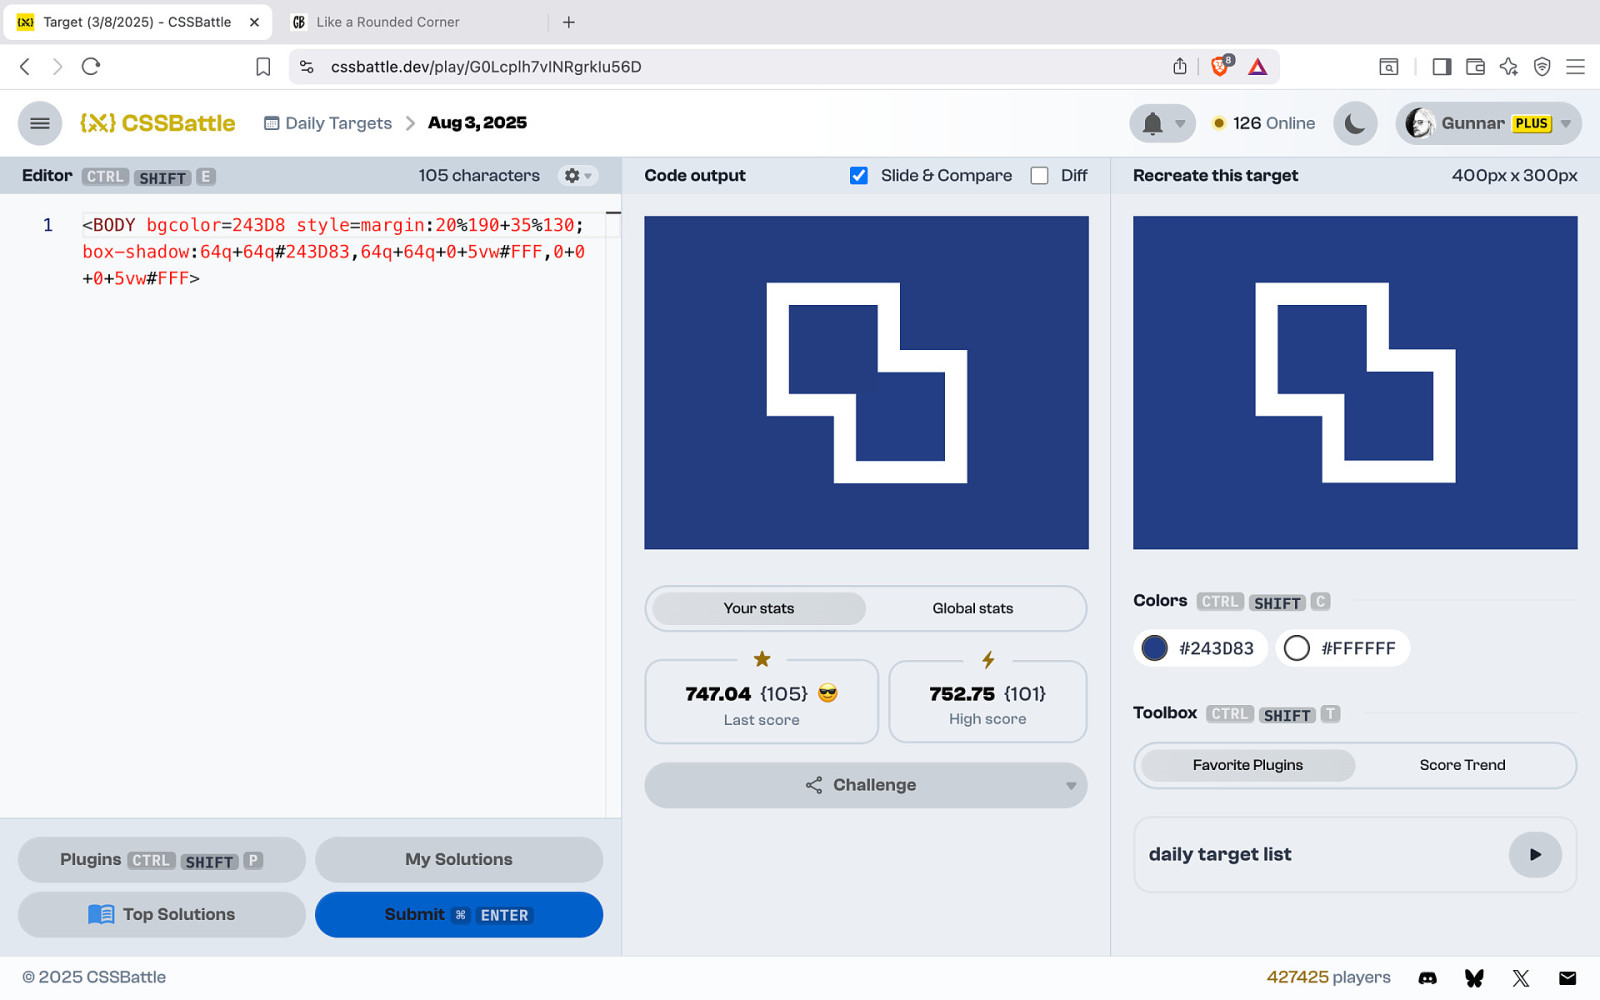This screenshot has height=1000, width=1600.
Task: Click the 105 characters counter
Action: [x=479, y=176]
